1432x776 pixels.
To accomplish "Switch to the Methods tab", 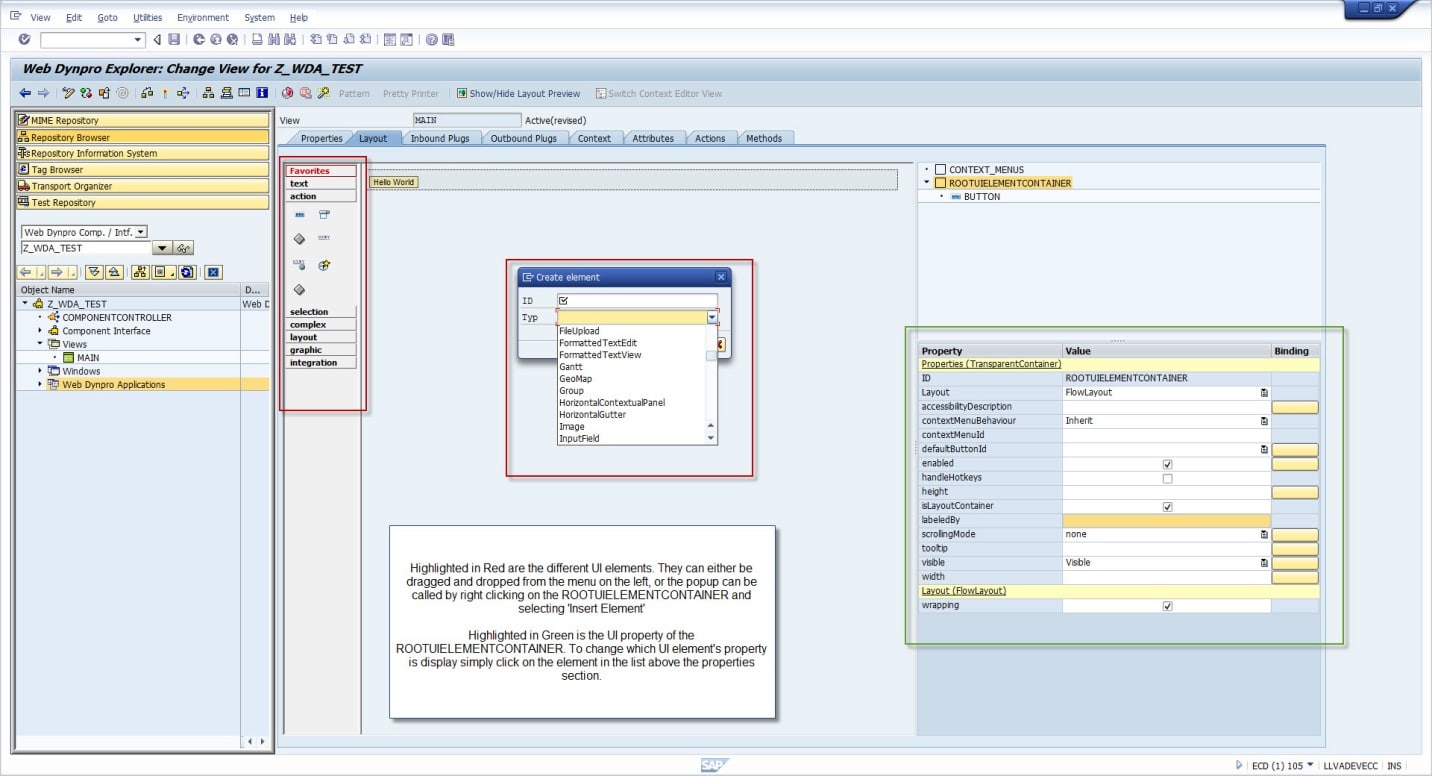I will pos(764,138).
